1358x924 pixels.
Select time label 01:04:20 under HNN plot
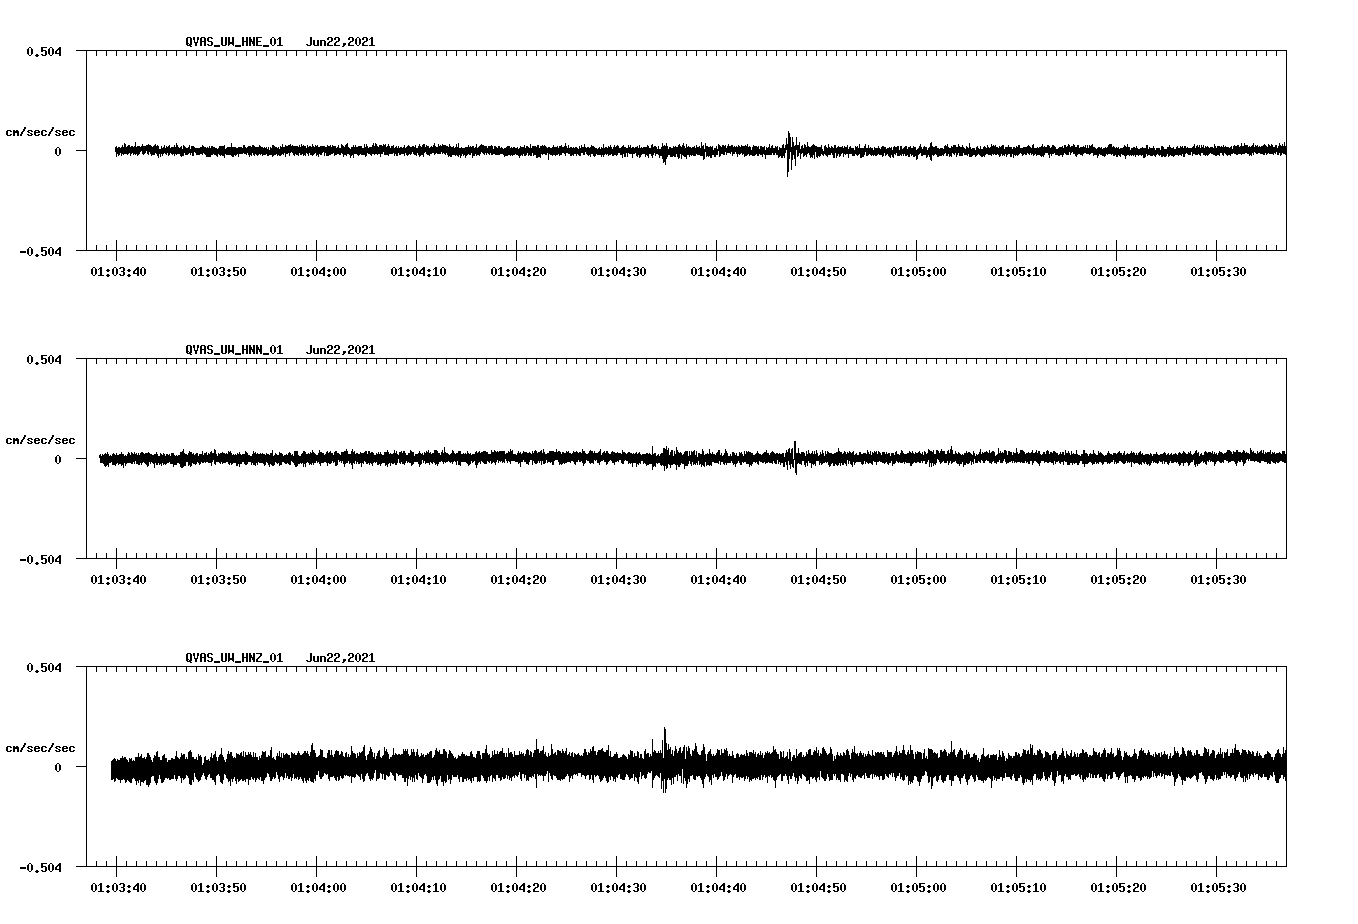tap(518, 580)
